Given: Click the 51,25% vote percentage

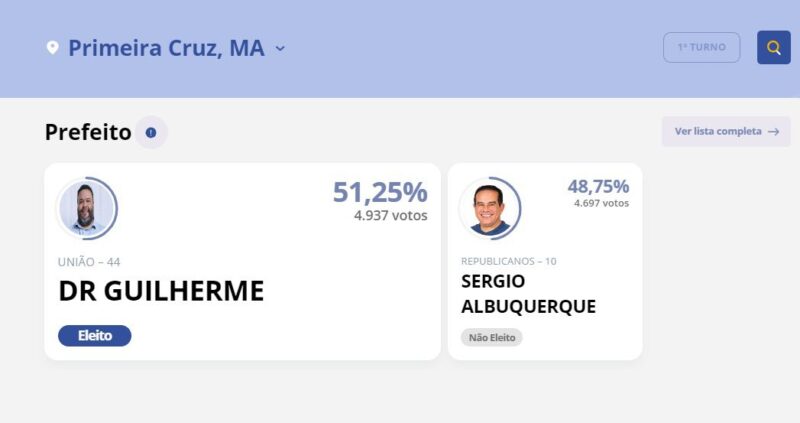Looking at the screenshot, I should [380, 192].
